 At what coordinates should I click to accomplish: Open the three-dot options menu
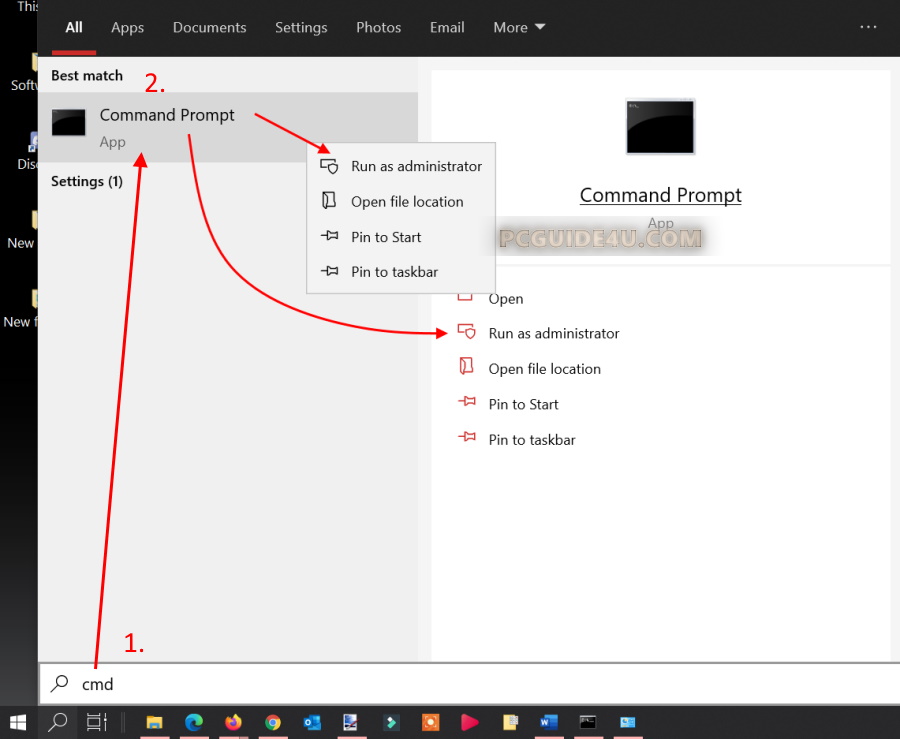click(869, 27)
